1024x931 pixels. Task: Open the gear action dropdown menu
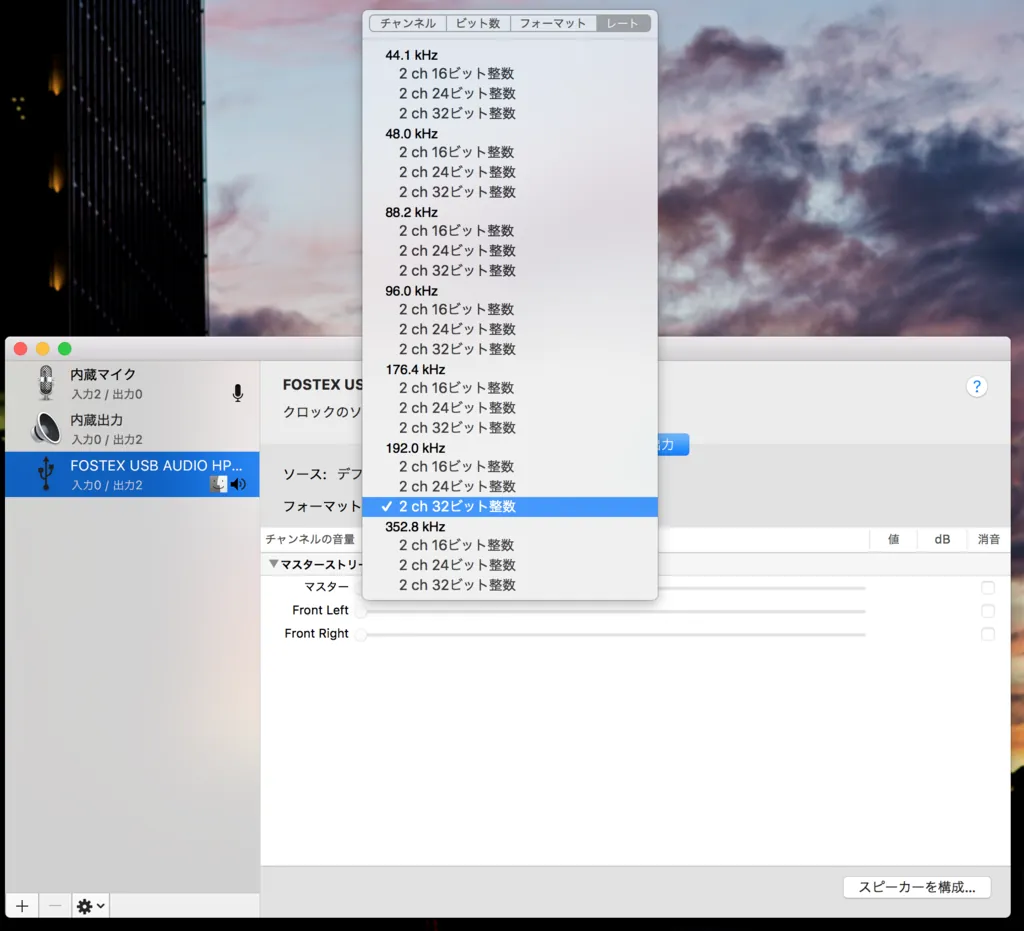tap(90, 906)
